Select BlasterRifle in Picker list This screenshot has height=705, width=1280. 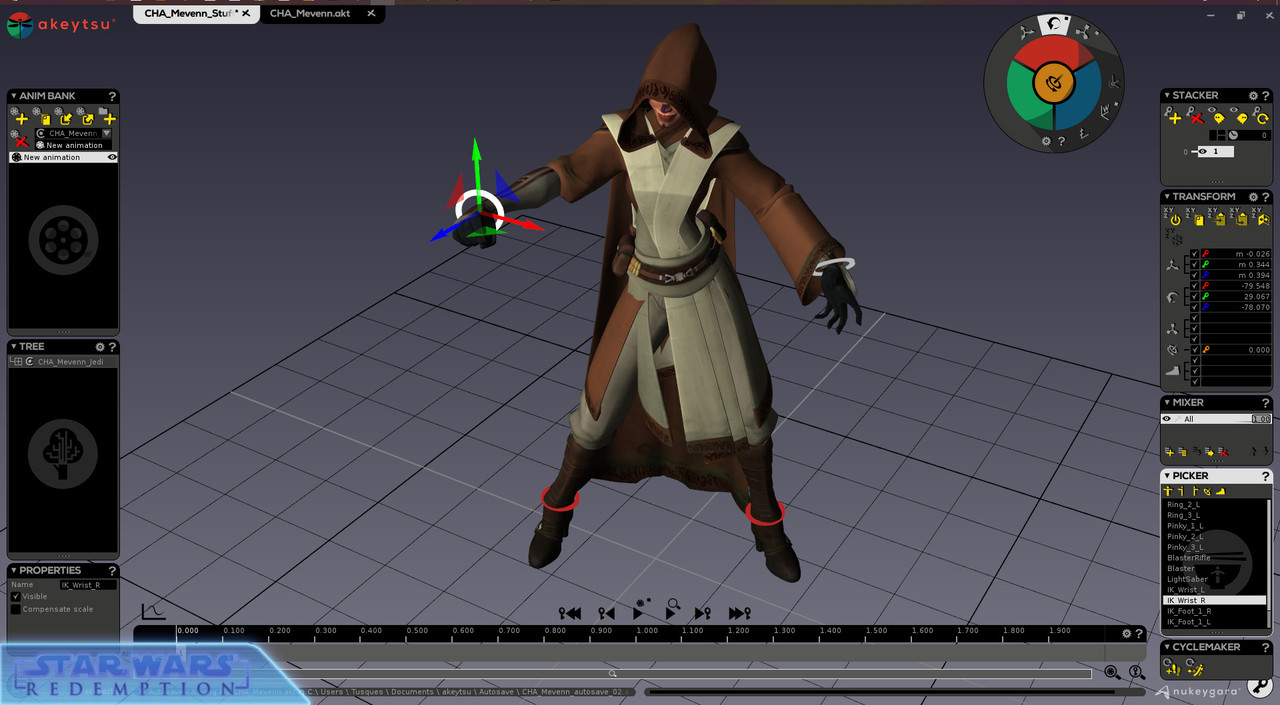pyautogui.click(x=1214, y=558)
